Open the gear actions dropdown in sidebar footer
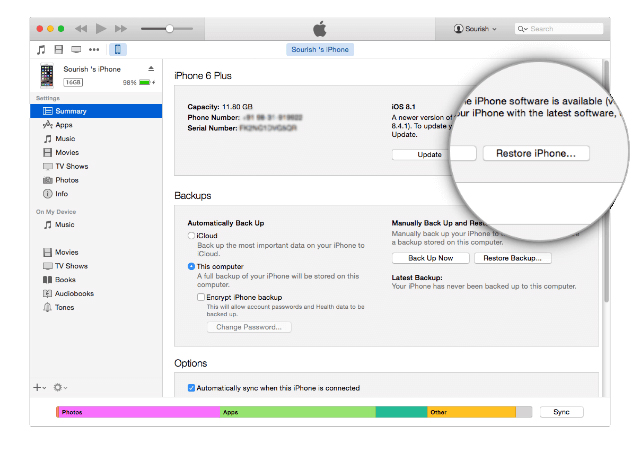The image size is (640, 469). coord(60,387)
